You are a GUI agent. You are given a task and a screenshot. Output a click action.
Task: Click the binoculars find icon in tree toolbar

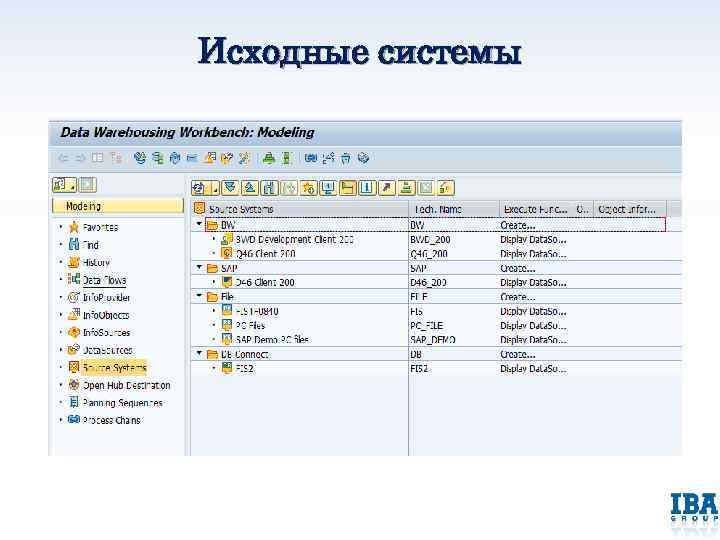[269, 188]
